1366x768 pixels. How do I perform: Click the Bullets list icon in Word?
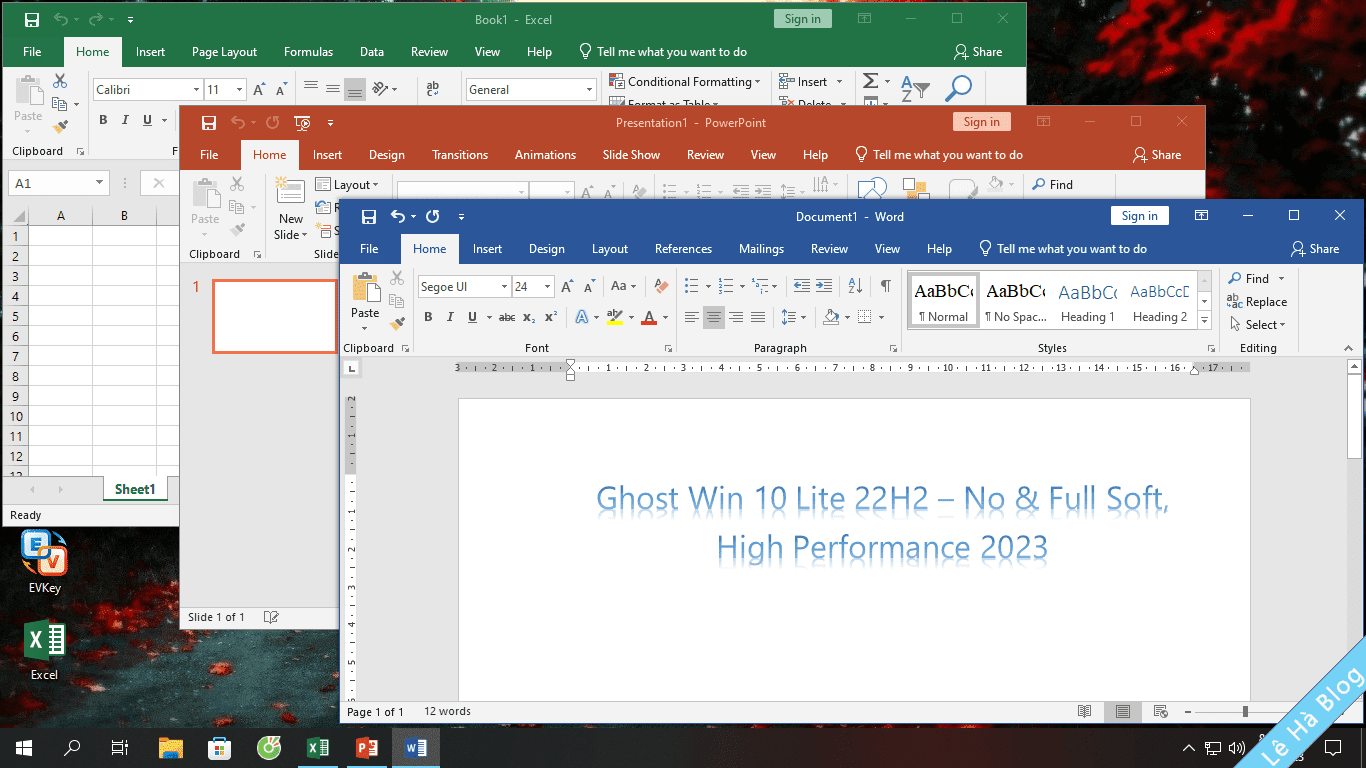[691, 287]
